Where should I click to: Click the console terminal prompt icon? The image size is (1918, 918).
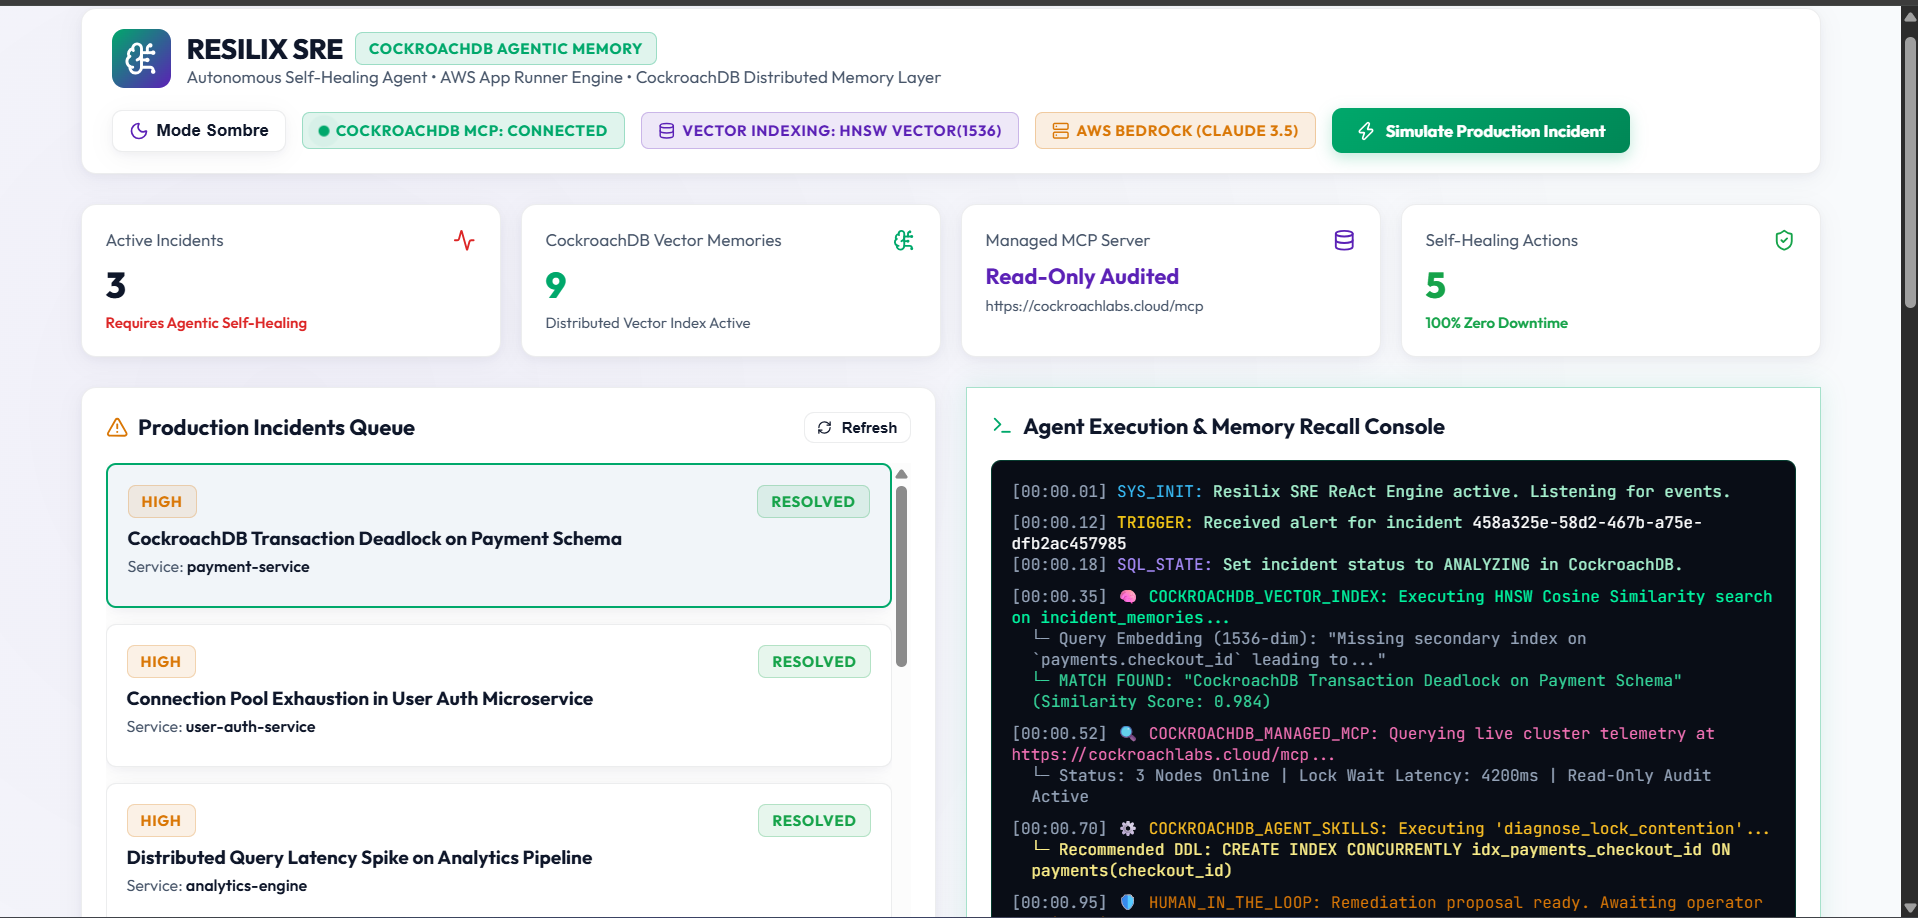(1002, 426)
